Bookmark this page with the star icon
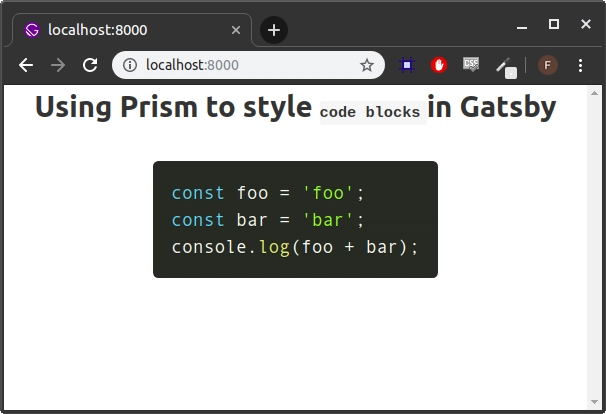This screenshot has width=606, height=414. tap(367, 65)
